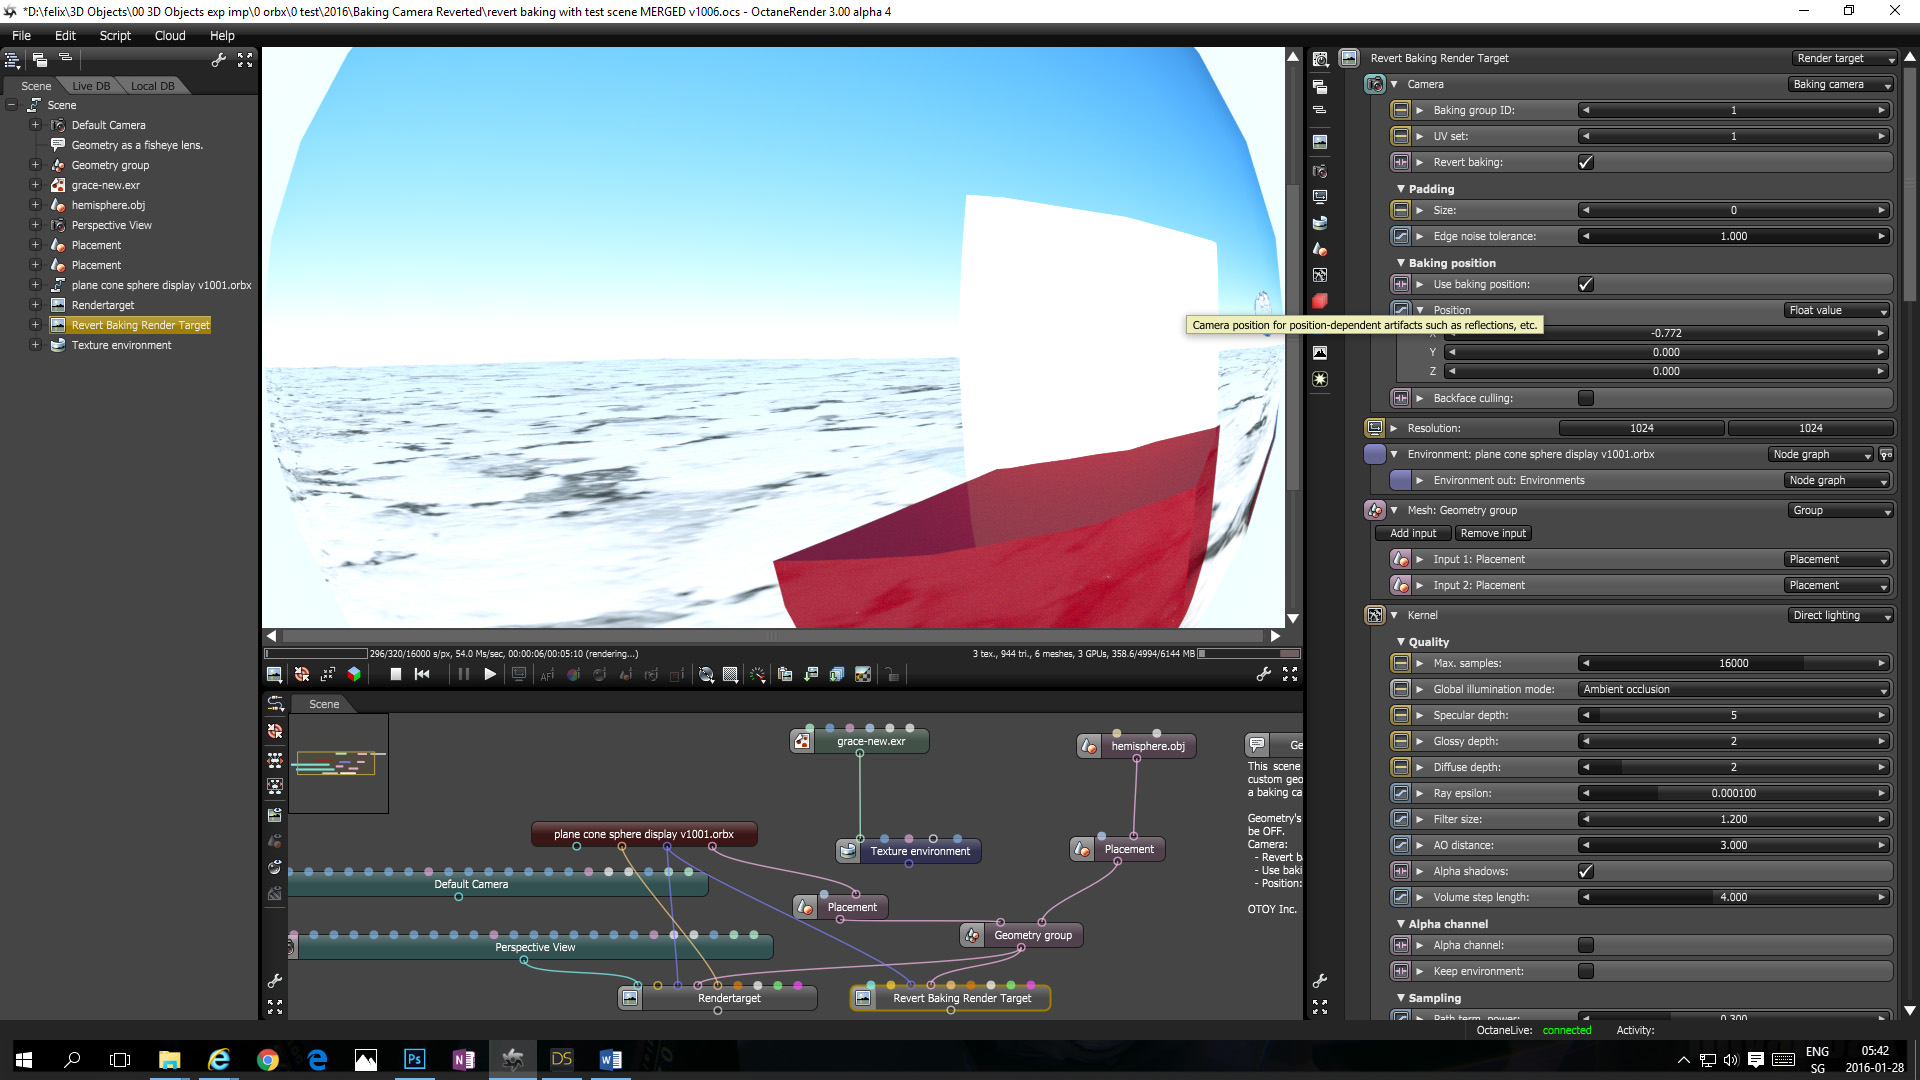Toggle the Alpha shadows checkbox
1920x1080 pixels.
coord(1586,871)
